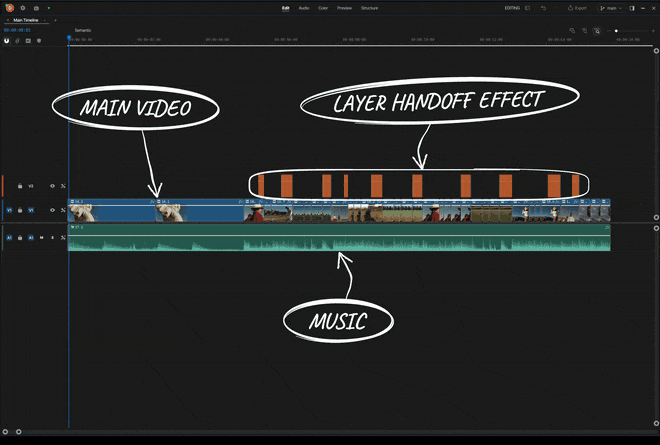
Task: Click fx badge on first statue clip
Action: tap(152, 202)
